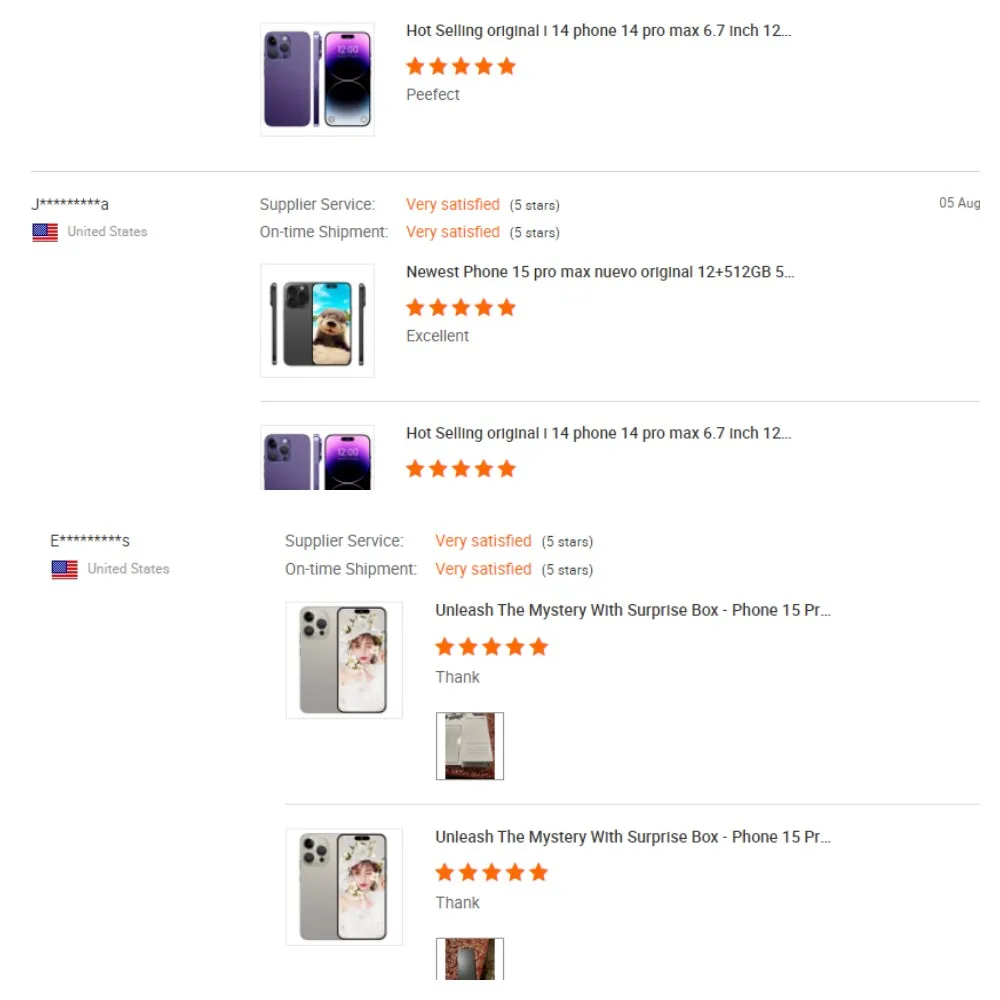Open the last Unleash The Mystery product thumbnail

344,886
